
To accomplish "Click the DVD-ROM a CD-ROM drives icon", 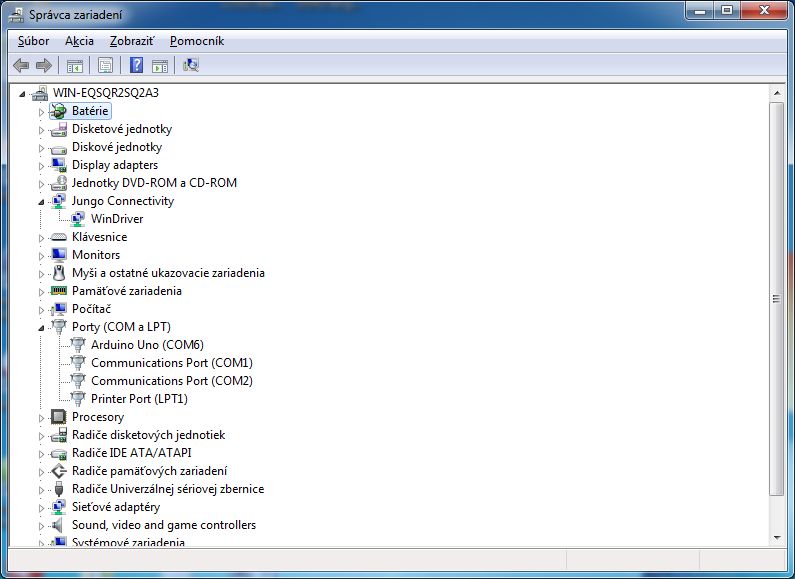I will (59, 183).
